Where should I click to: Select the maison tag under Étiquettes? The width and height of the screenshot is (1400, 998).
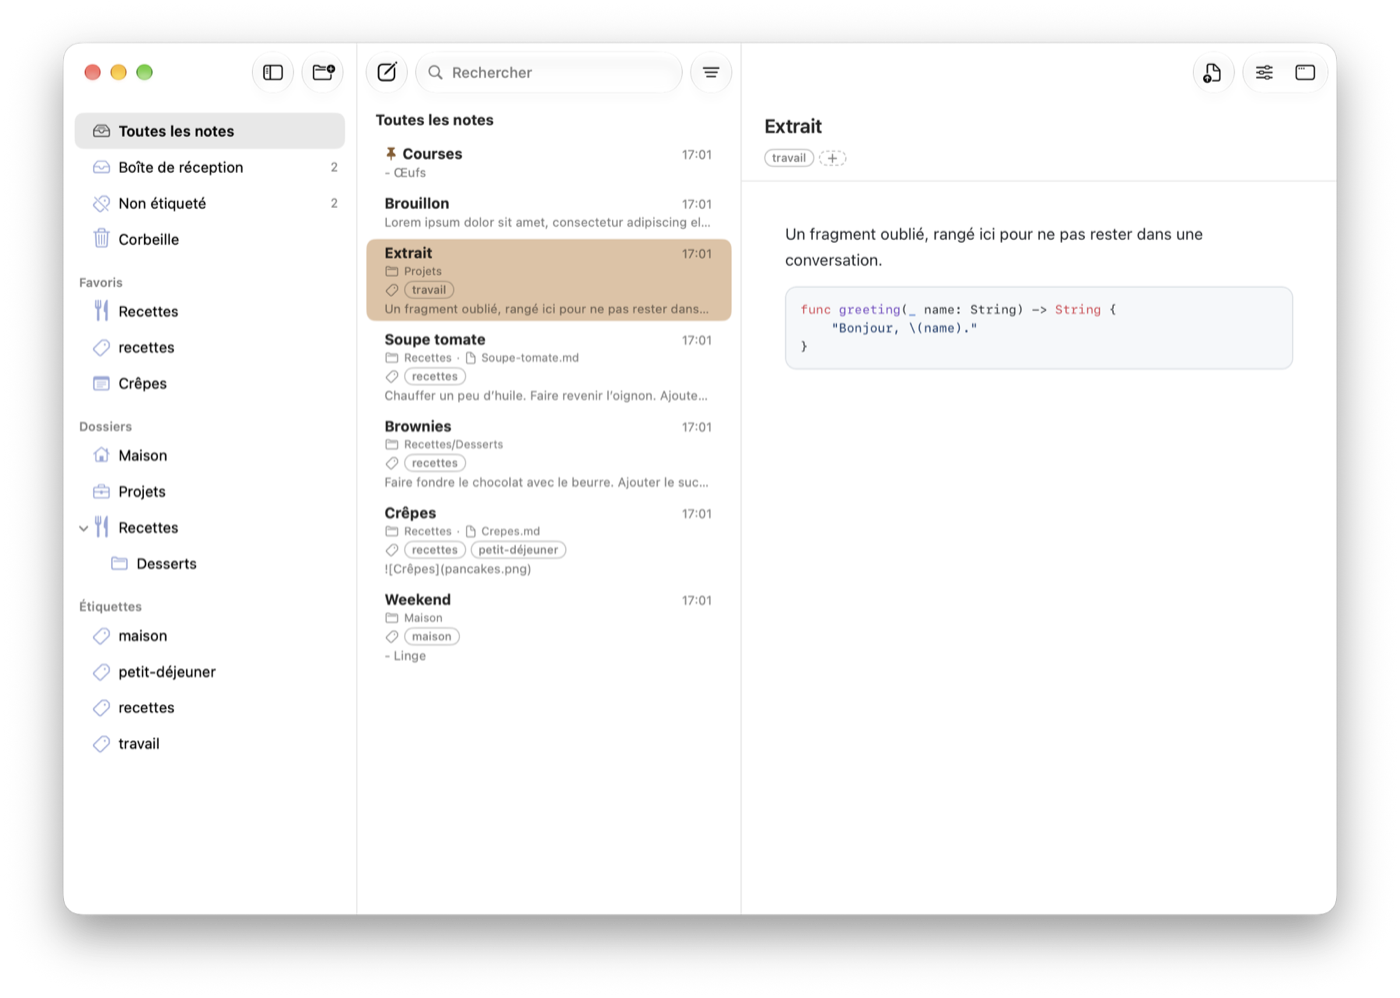tap(210, 635)
